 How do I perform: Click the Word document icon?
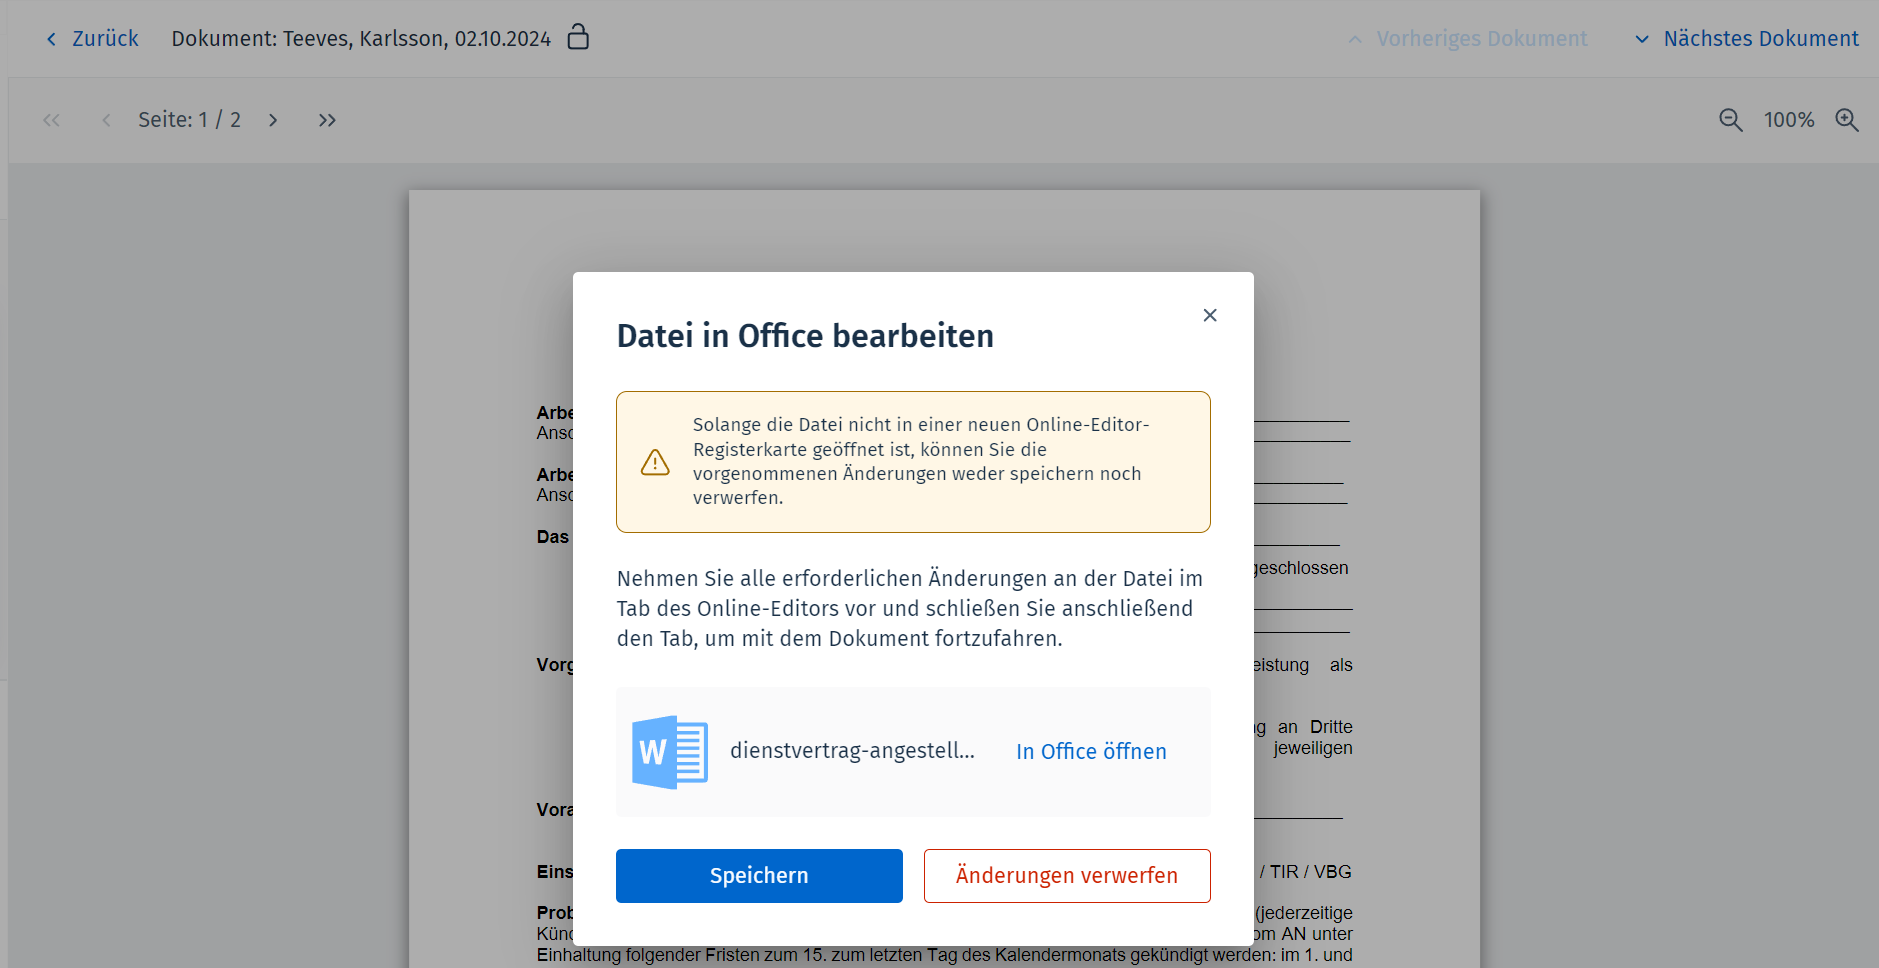coord(670,752)
